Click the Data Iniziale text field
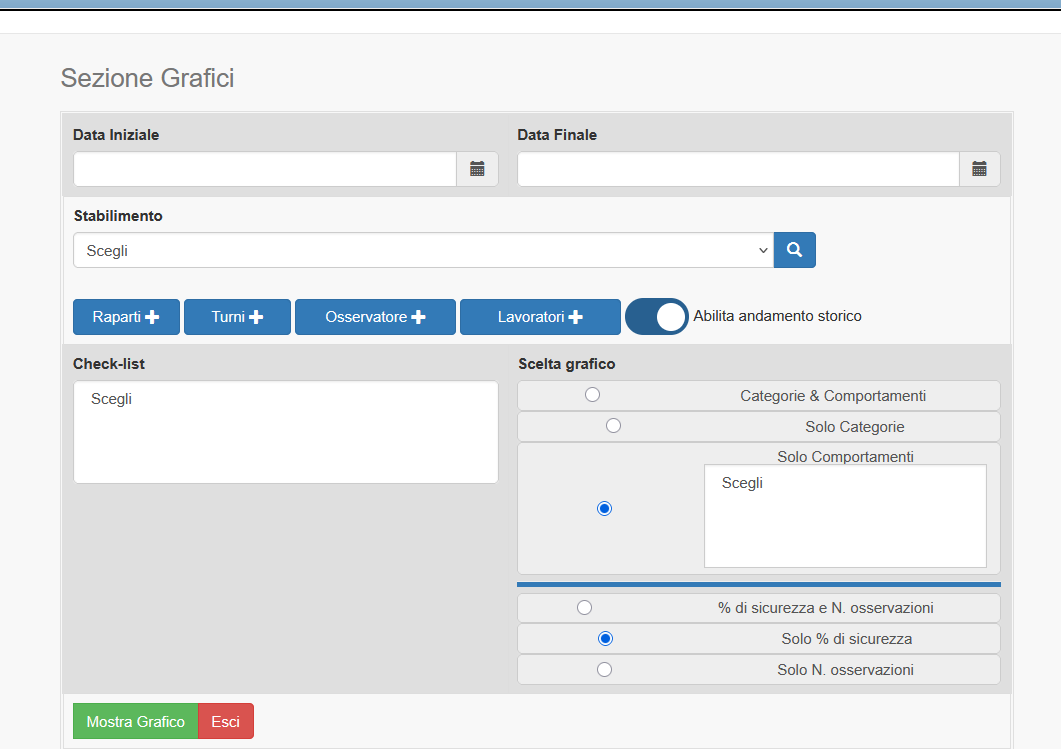Image resolution: width=1061 pixels, height=749 pixels. (265, 169)
